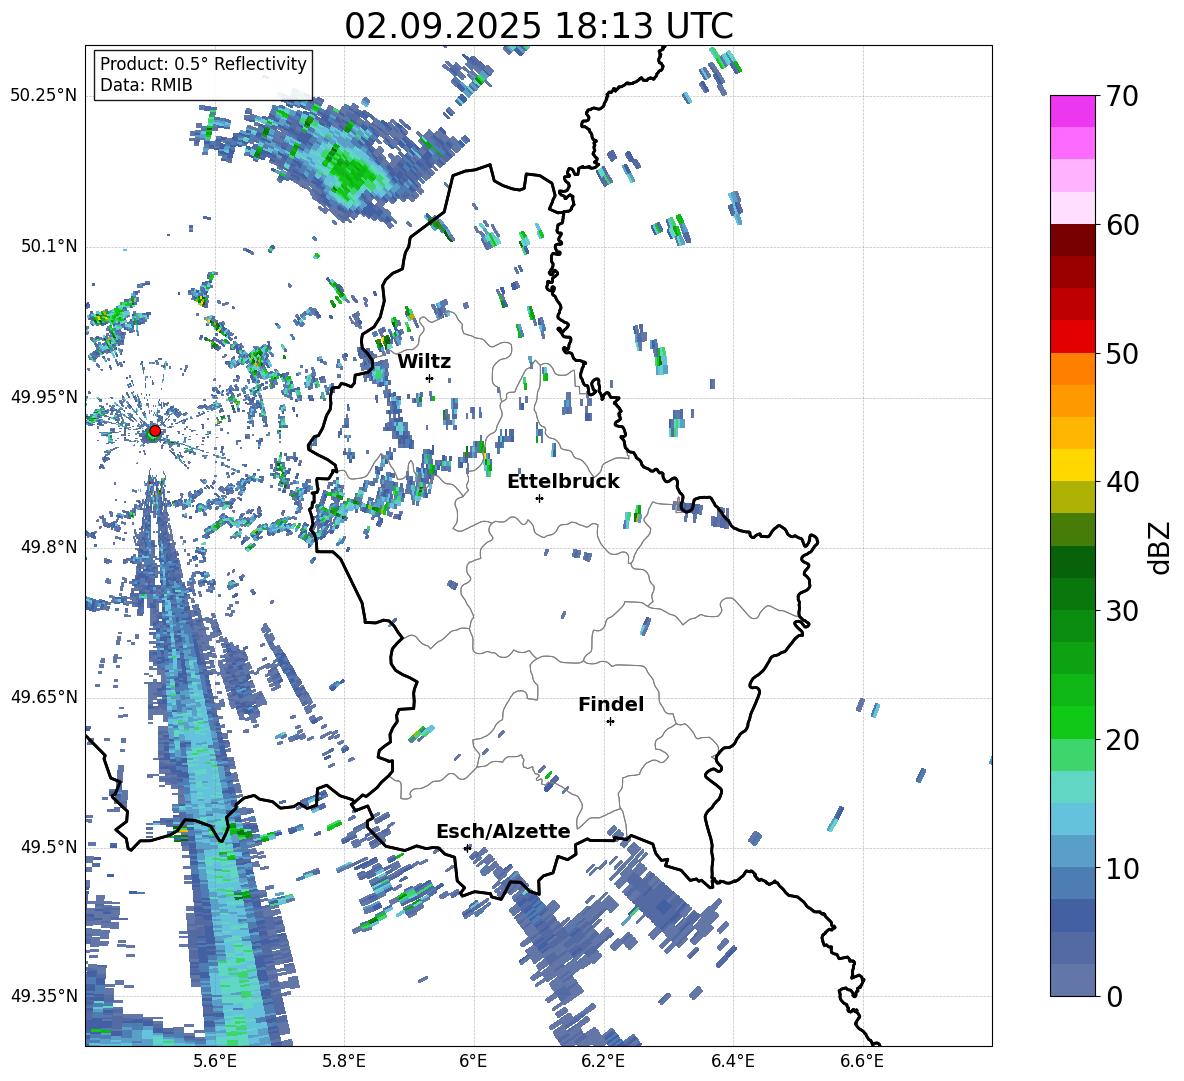Screen dimensions: 1184x1081
Task: Click the 49.95°N latitude label
Action: [44, 396]
